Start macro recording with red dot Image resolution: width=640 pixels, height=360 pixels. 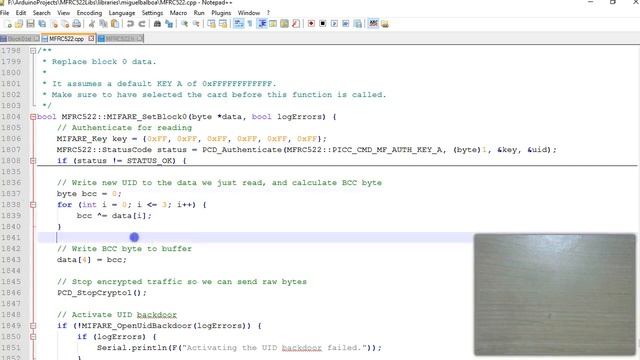coord(311,24)
